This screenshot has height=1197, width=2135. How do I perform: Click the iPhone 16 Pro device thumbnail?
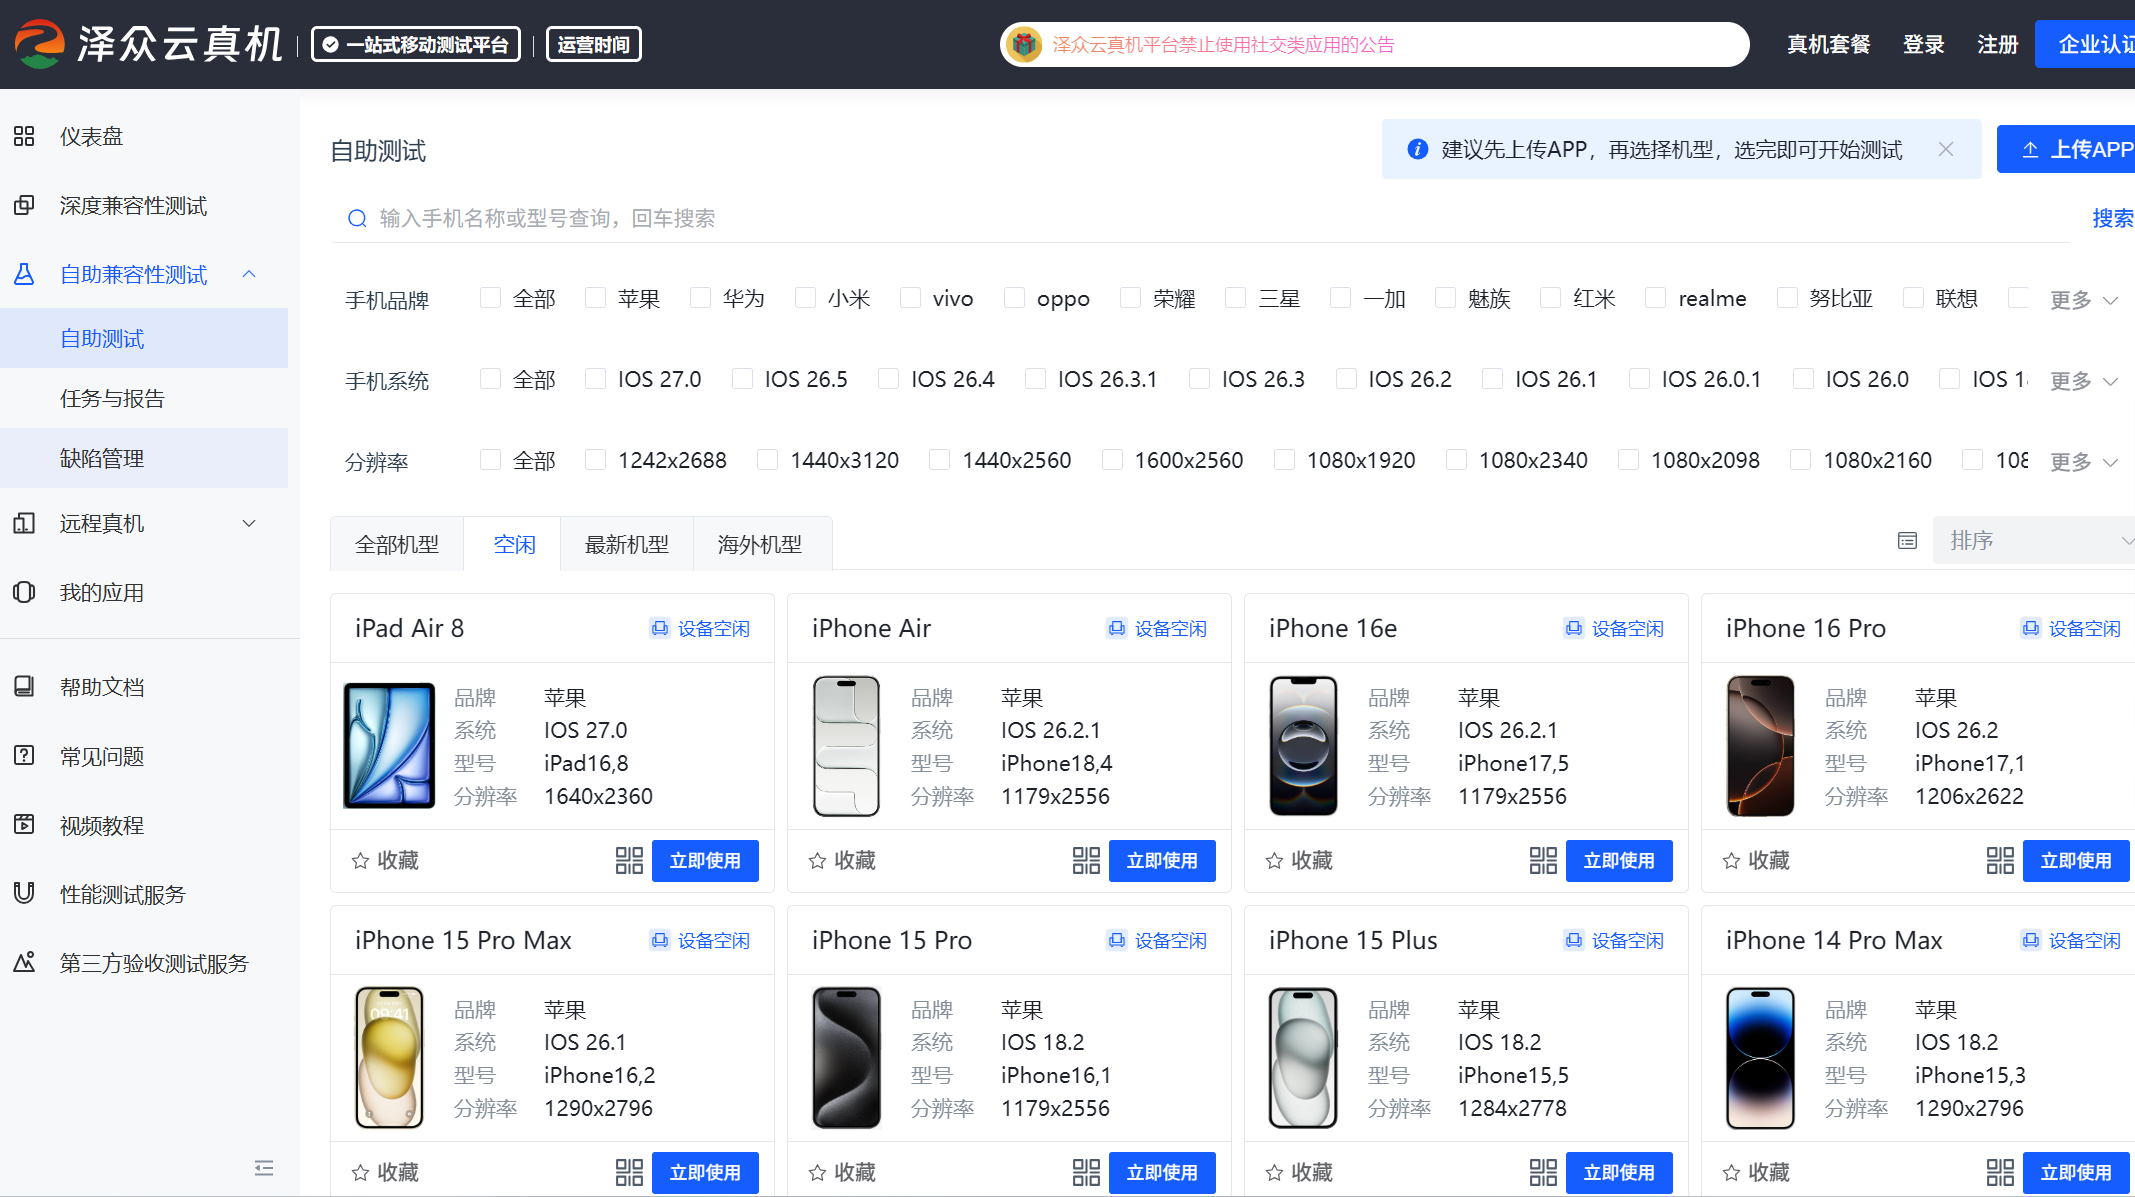[1760, 746]
